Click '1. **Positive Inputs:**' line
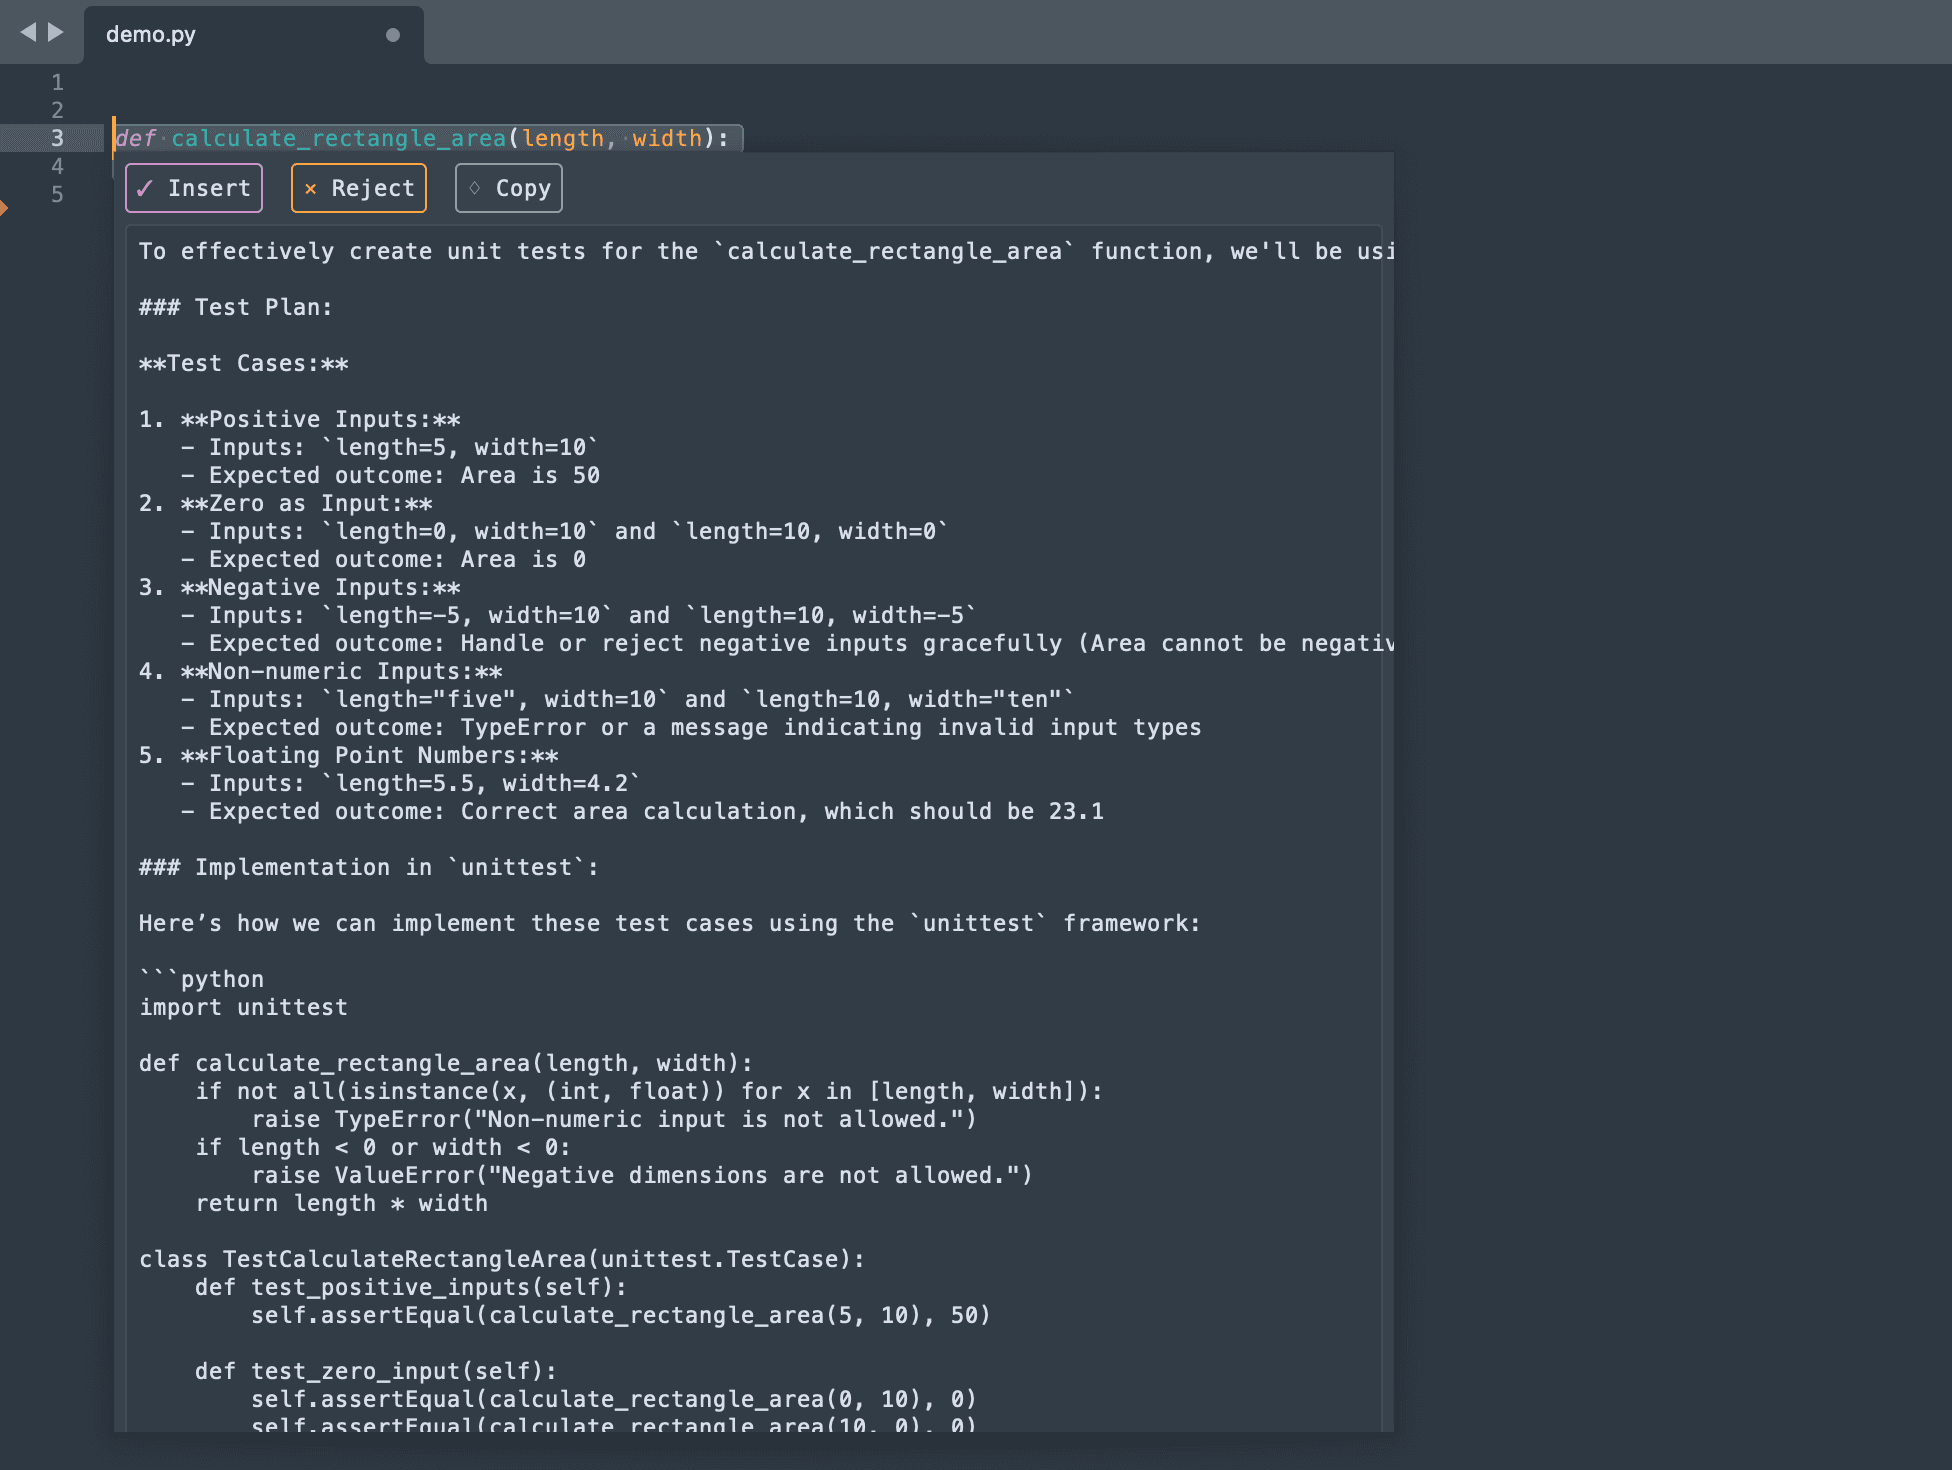This screenshot has width=1952, height=1470. pyautogui.click(x=300, y=419)
